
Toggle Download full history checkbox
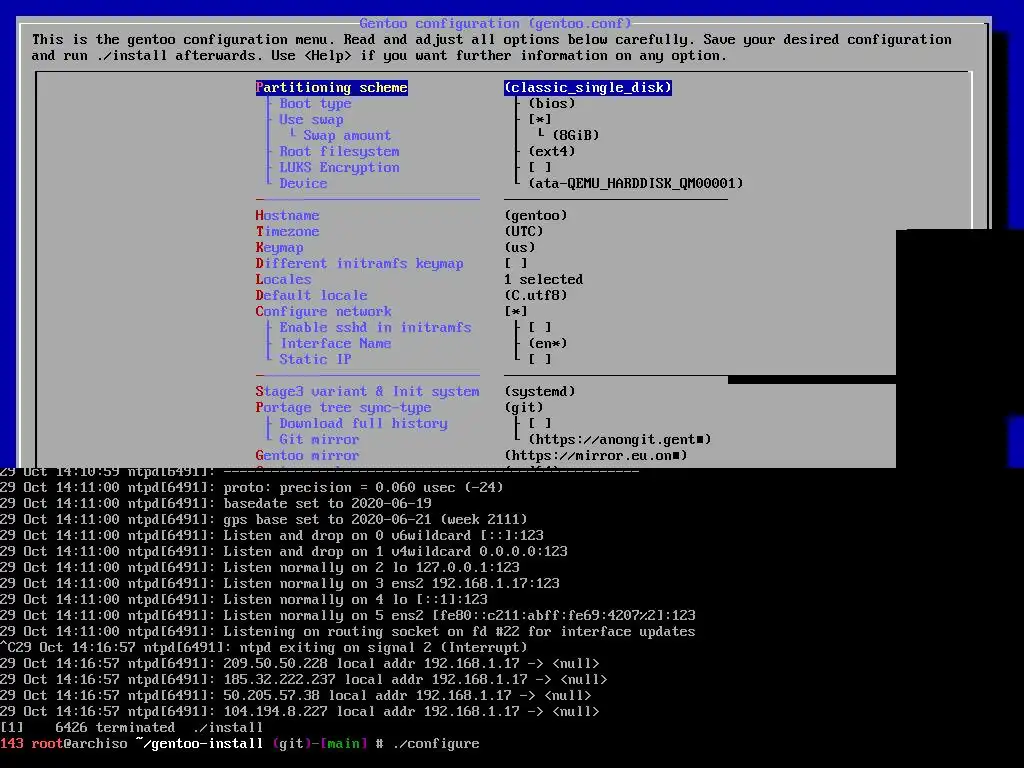click(540, 423)
